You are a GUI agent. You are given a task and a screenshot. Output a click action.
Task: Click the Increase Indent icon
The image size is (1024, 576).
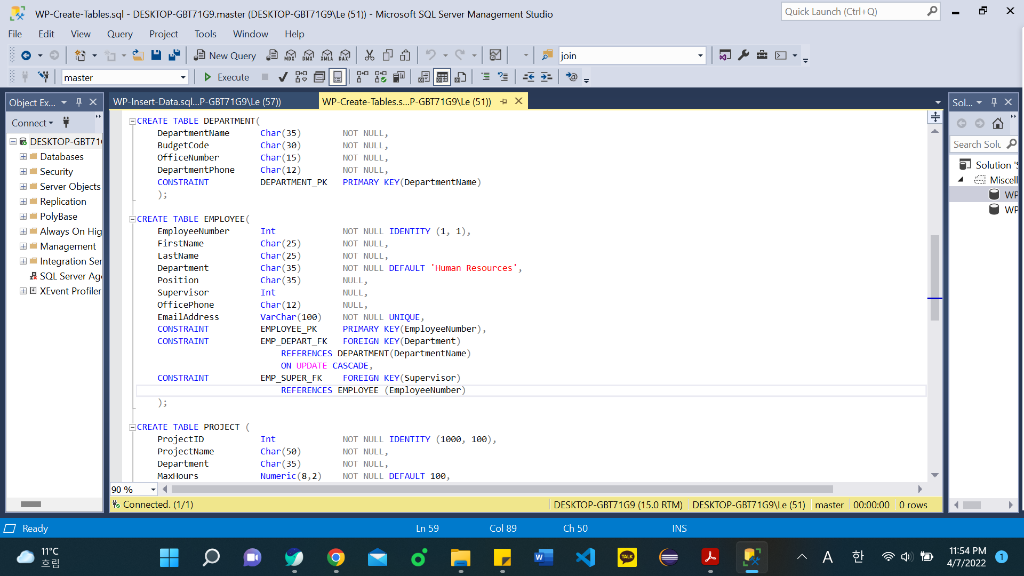coord(546,77)
